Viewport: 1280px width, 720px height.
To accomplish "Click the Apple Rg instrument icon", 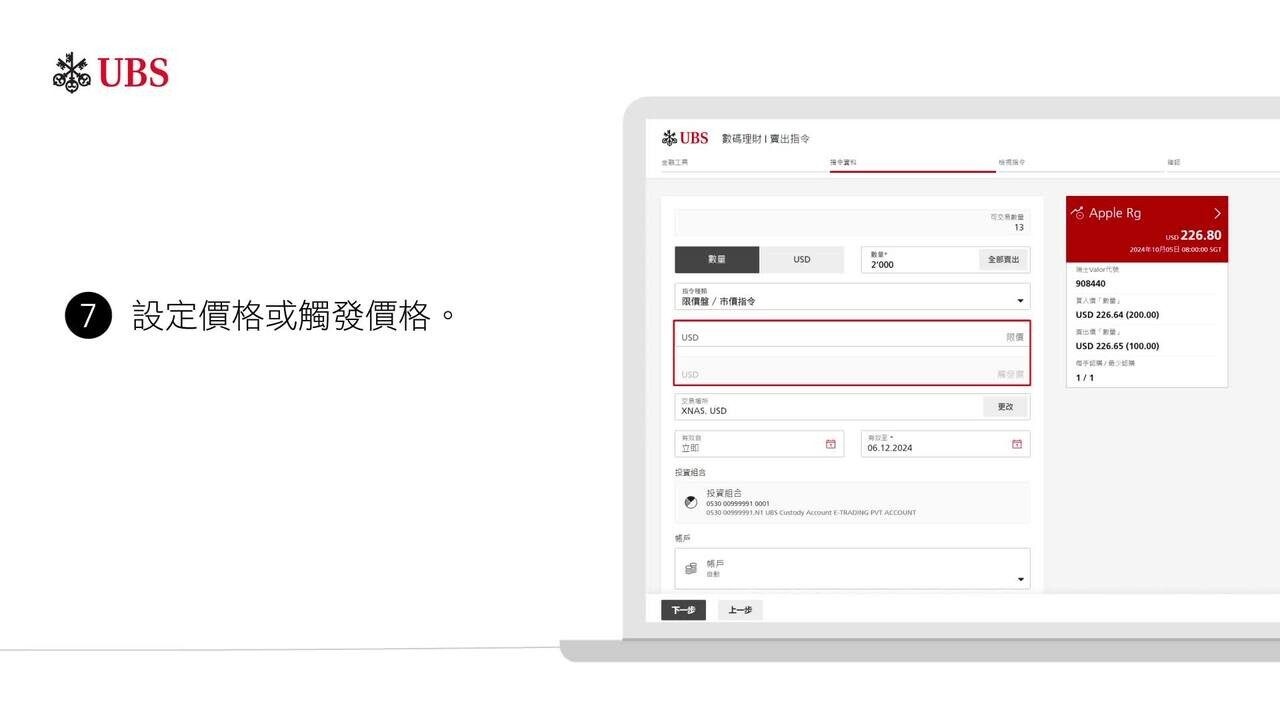I will [1077, 213].
